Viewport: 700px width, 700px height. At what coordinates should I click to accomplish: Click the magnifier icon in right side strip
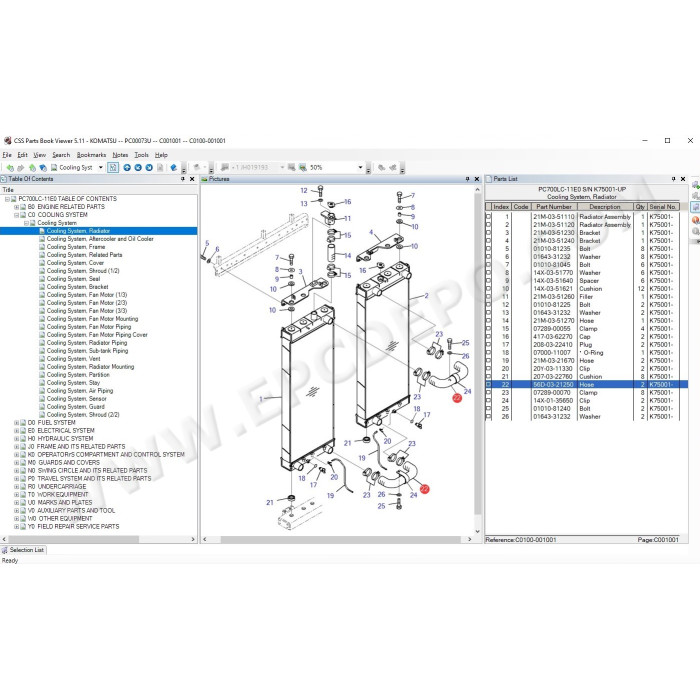[696, 231]
